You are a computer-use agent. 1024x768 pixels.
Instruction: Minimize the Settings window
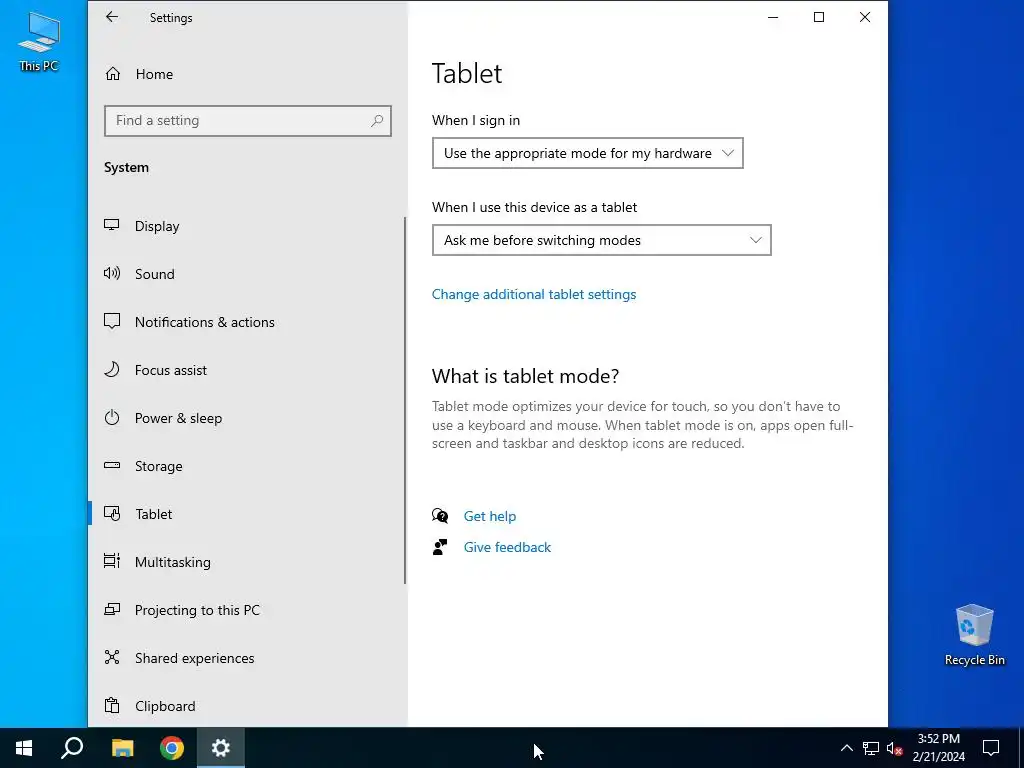tap(773, 17)
